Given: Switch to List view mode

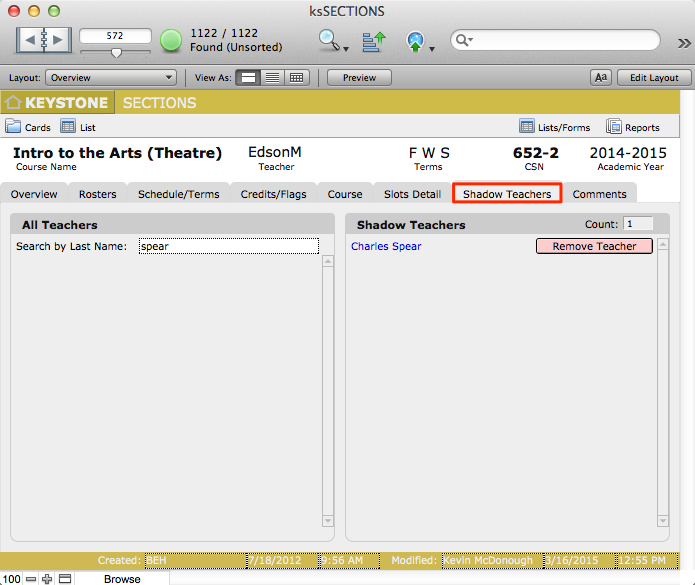Looking at the screenshot, I should coord(272,78).
